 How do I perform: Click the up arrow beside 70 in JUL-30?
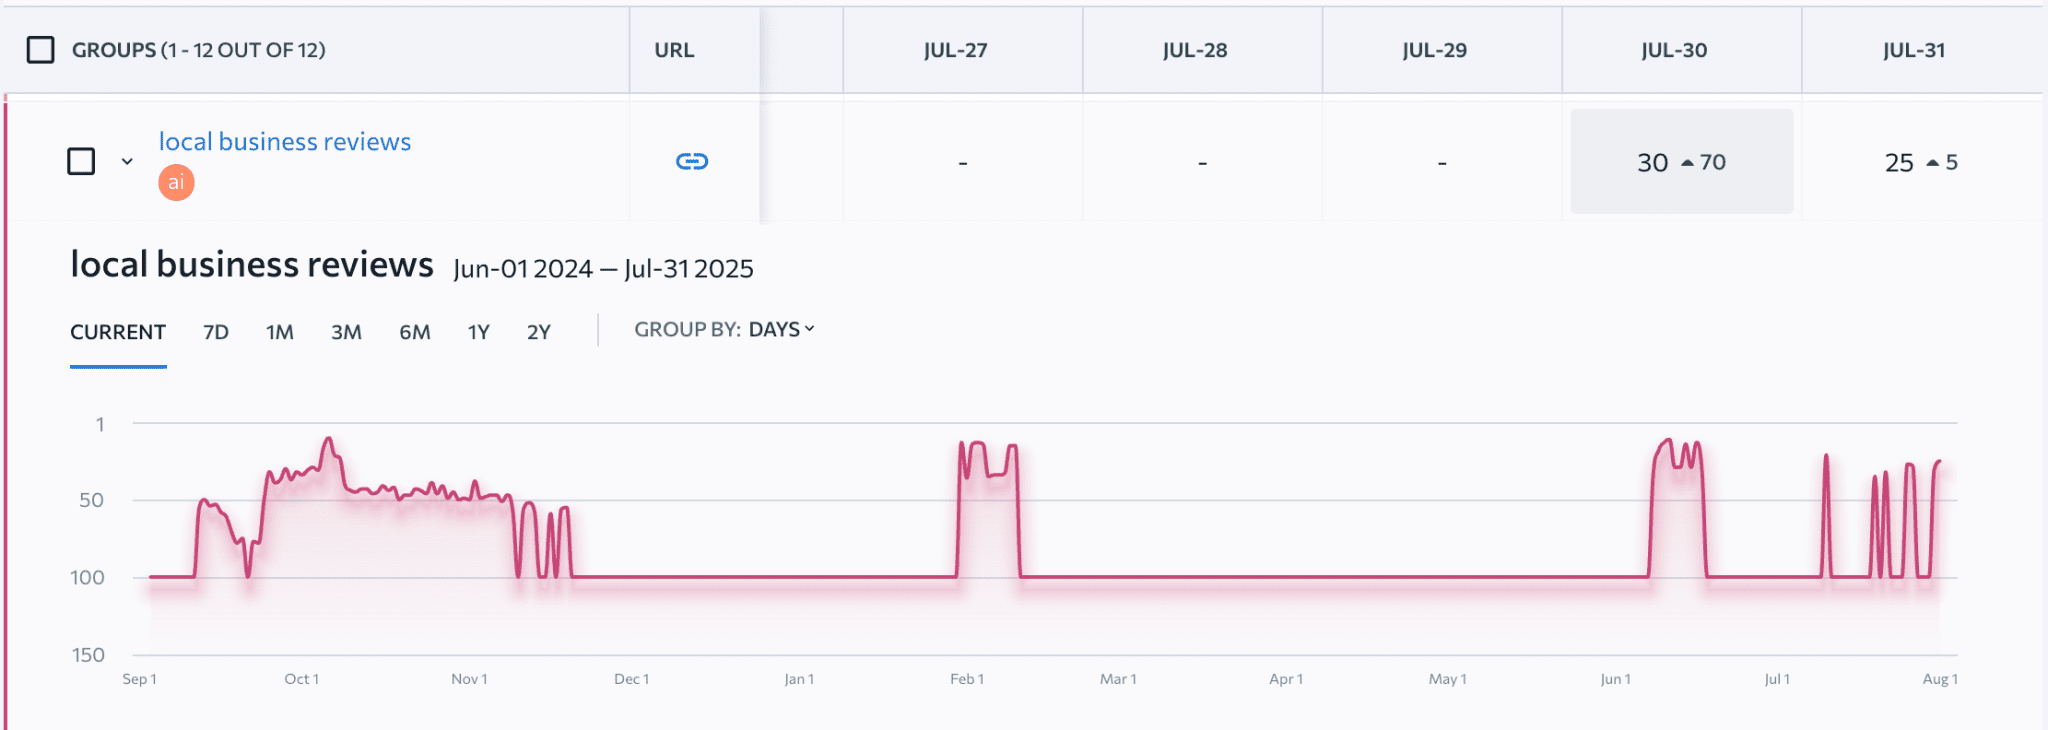(x=1688, y=163)
